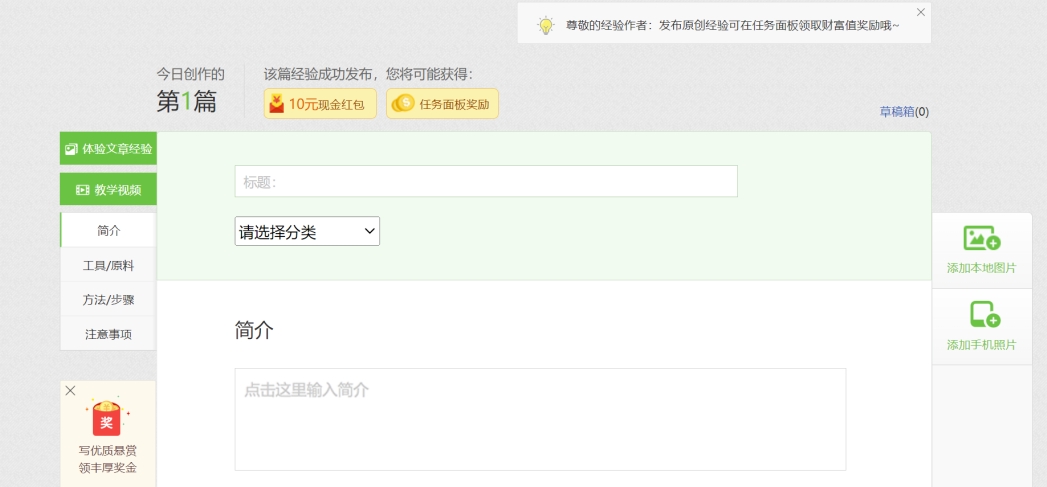Image resolution: width=1047 pixels, height=487 pixels.
Task: Jump to the 工具/原料 section
Action: (x=108, y=265)
